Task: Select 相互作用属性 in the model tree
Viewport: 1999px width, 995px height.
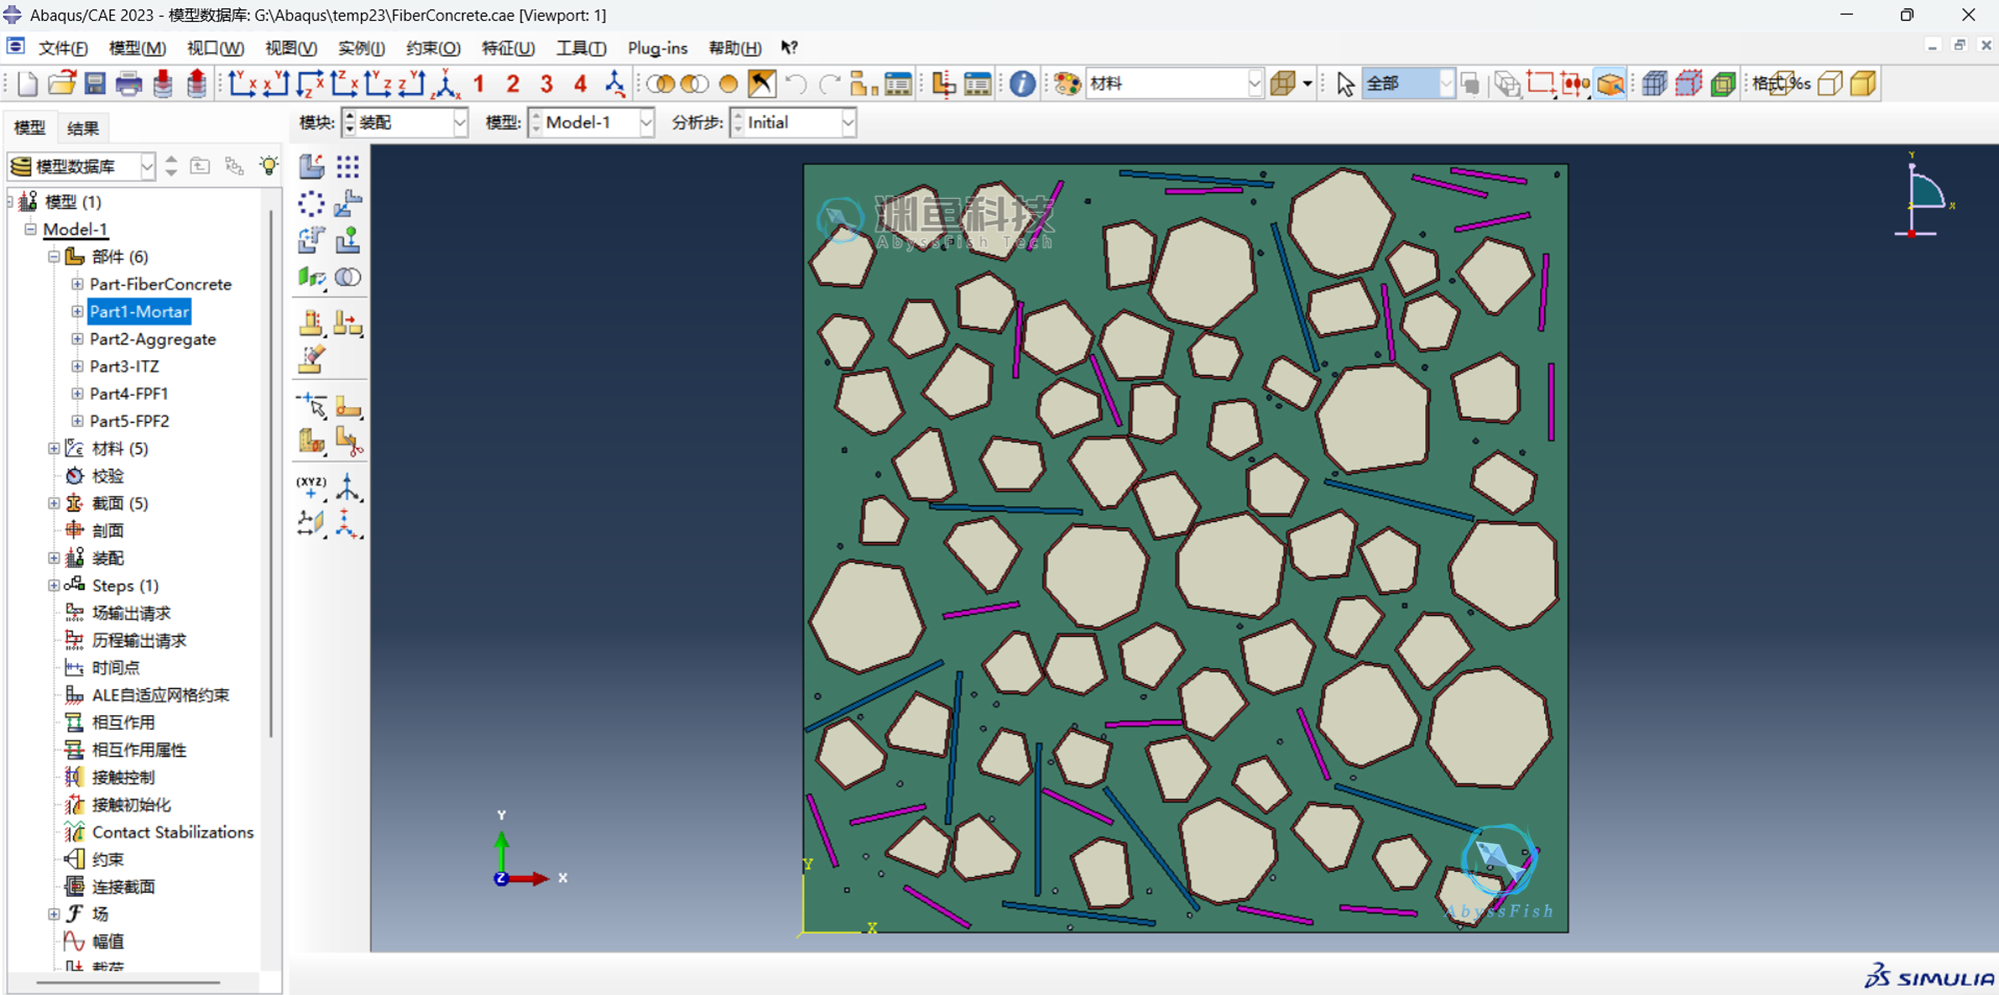Action: tap(139, 750)
